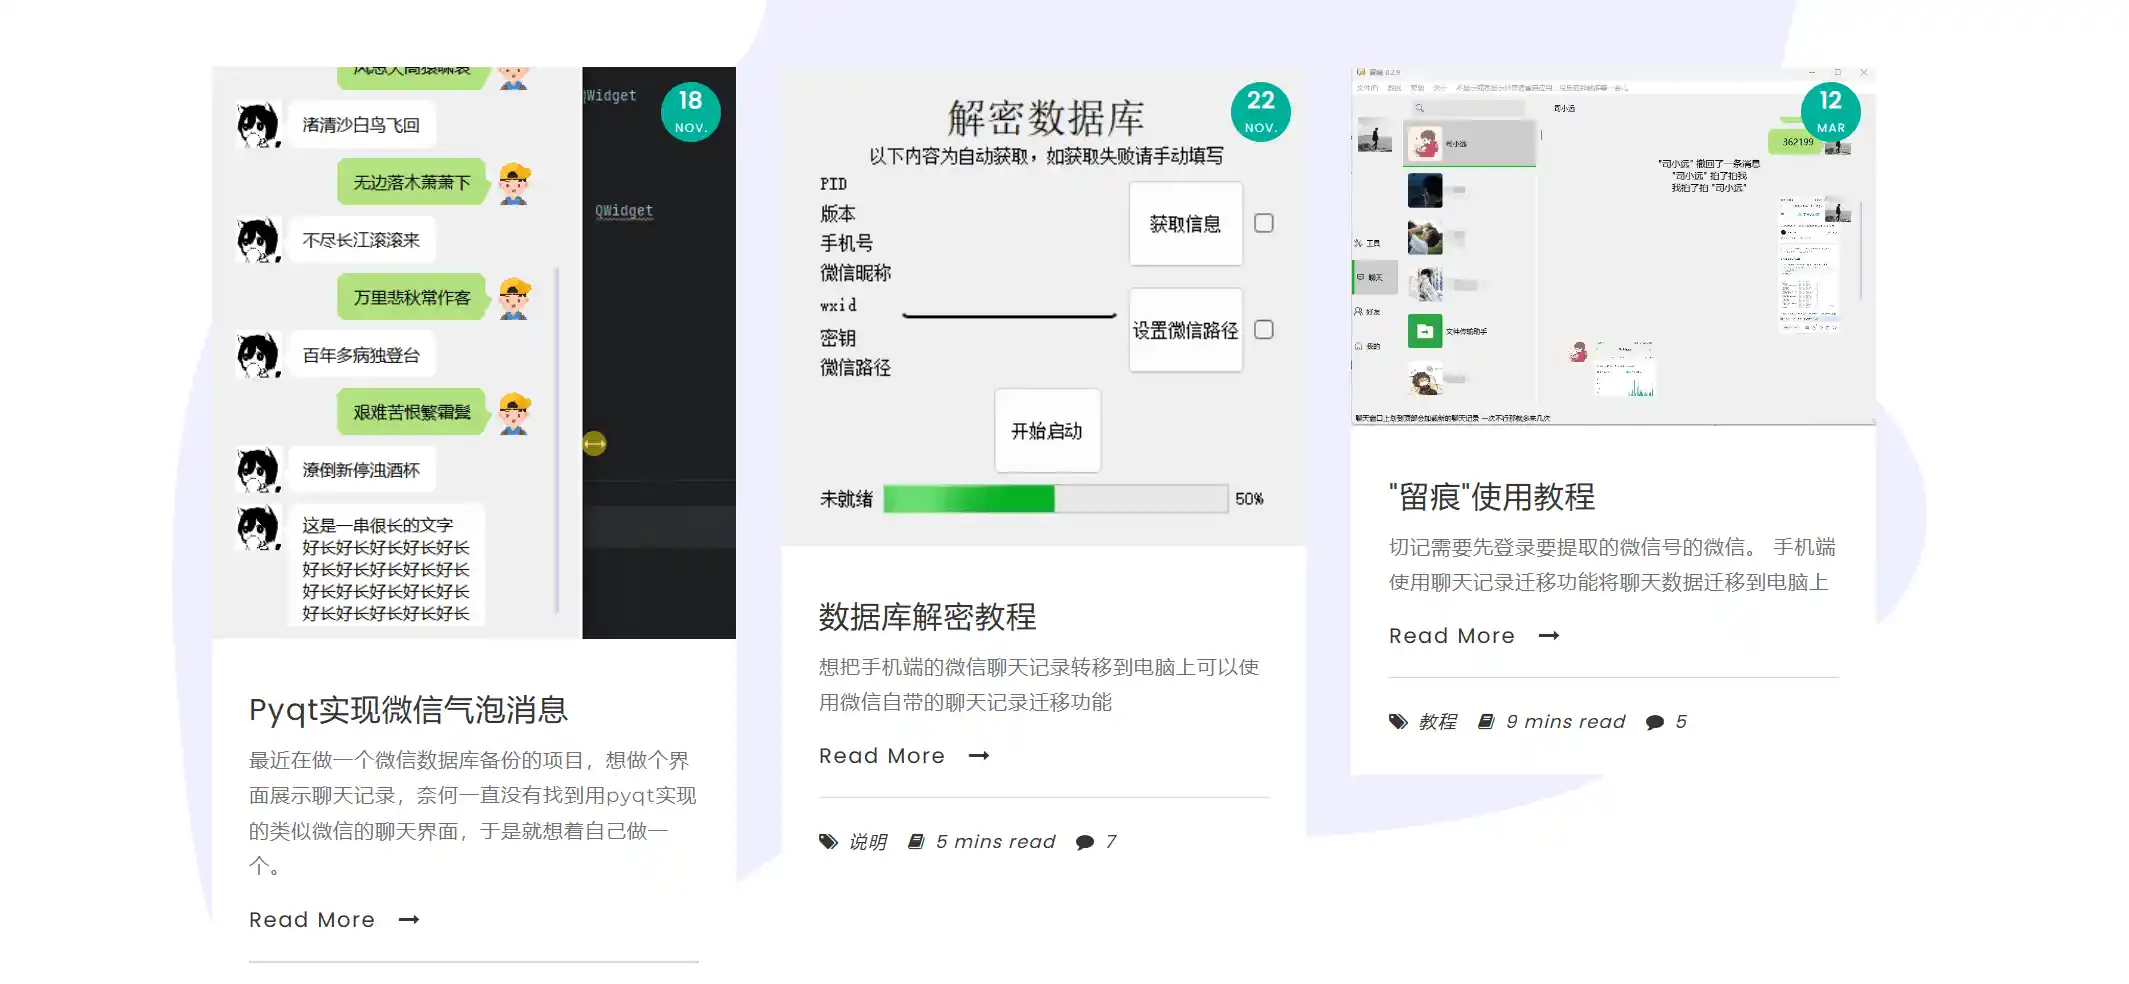Click the 18 Nov. date badge
The width and height of the screenshot is (2129, 984).
click(691, 111)
